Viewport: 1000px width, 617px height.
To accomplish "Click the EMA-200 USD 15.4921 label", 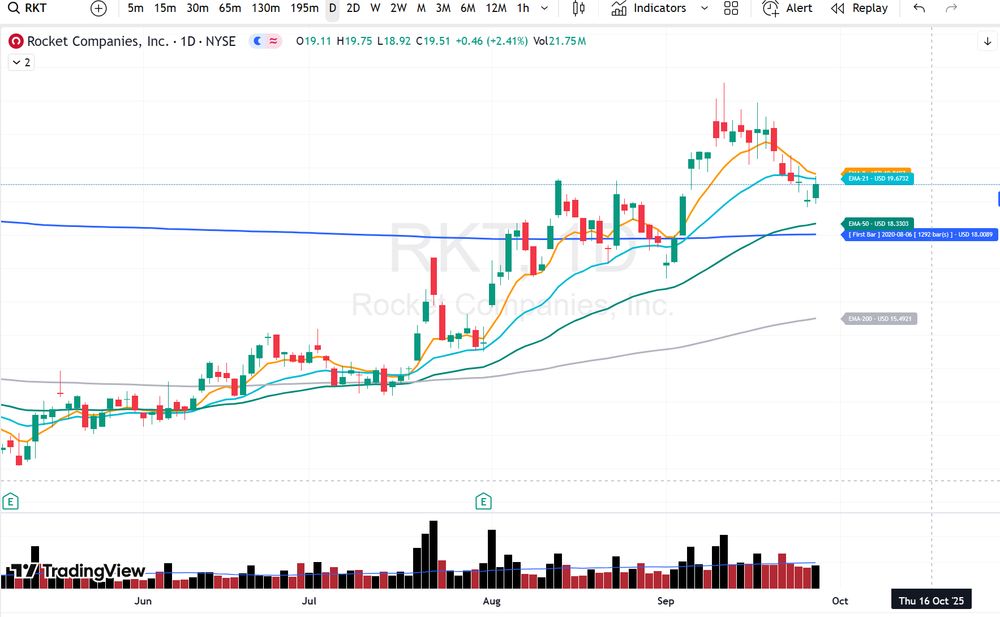I will click(879, 318).
